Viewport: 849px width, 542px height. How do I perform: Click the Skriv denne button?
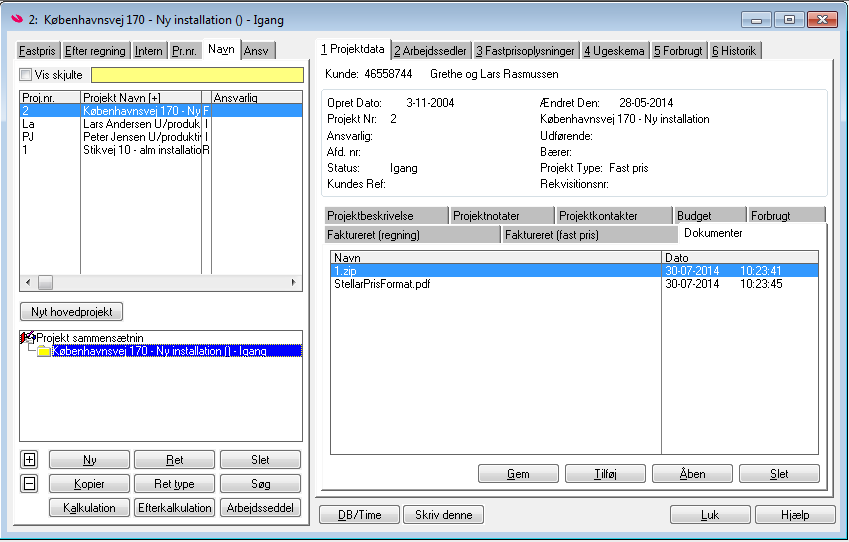[443, 514]
